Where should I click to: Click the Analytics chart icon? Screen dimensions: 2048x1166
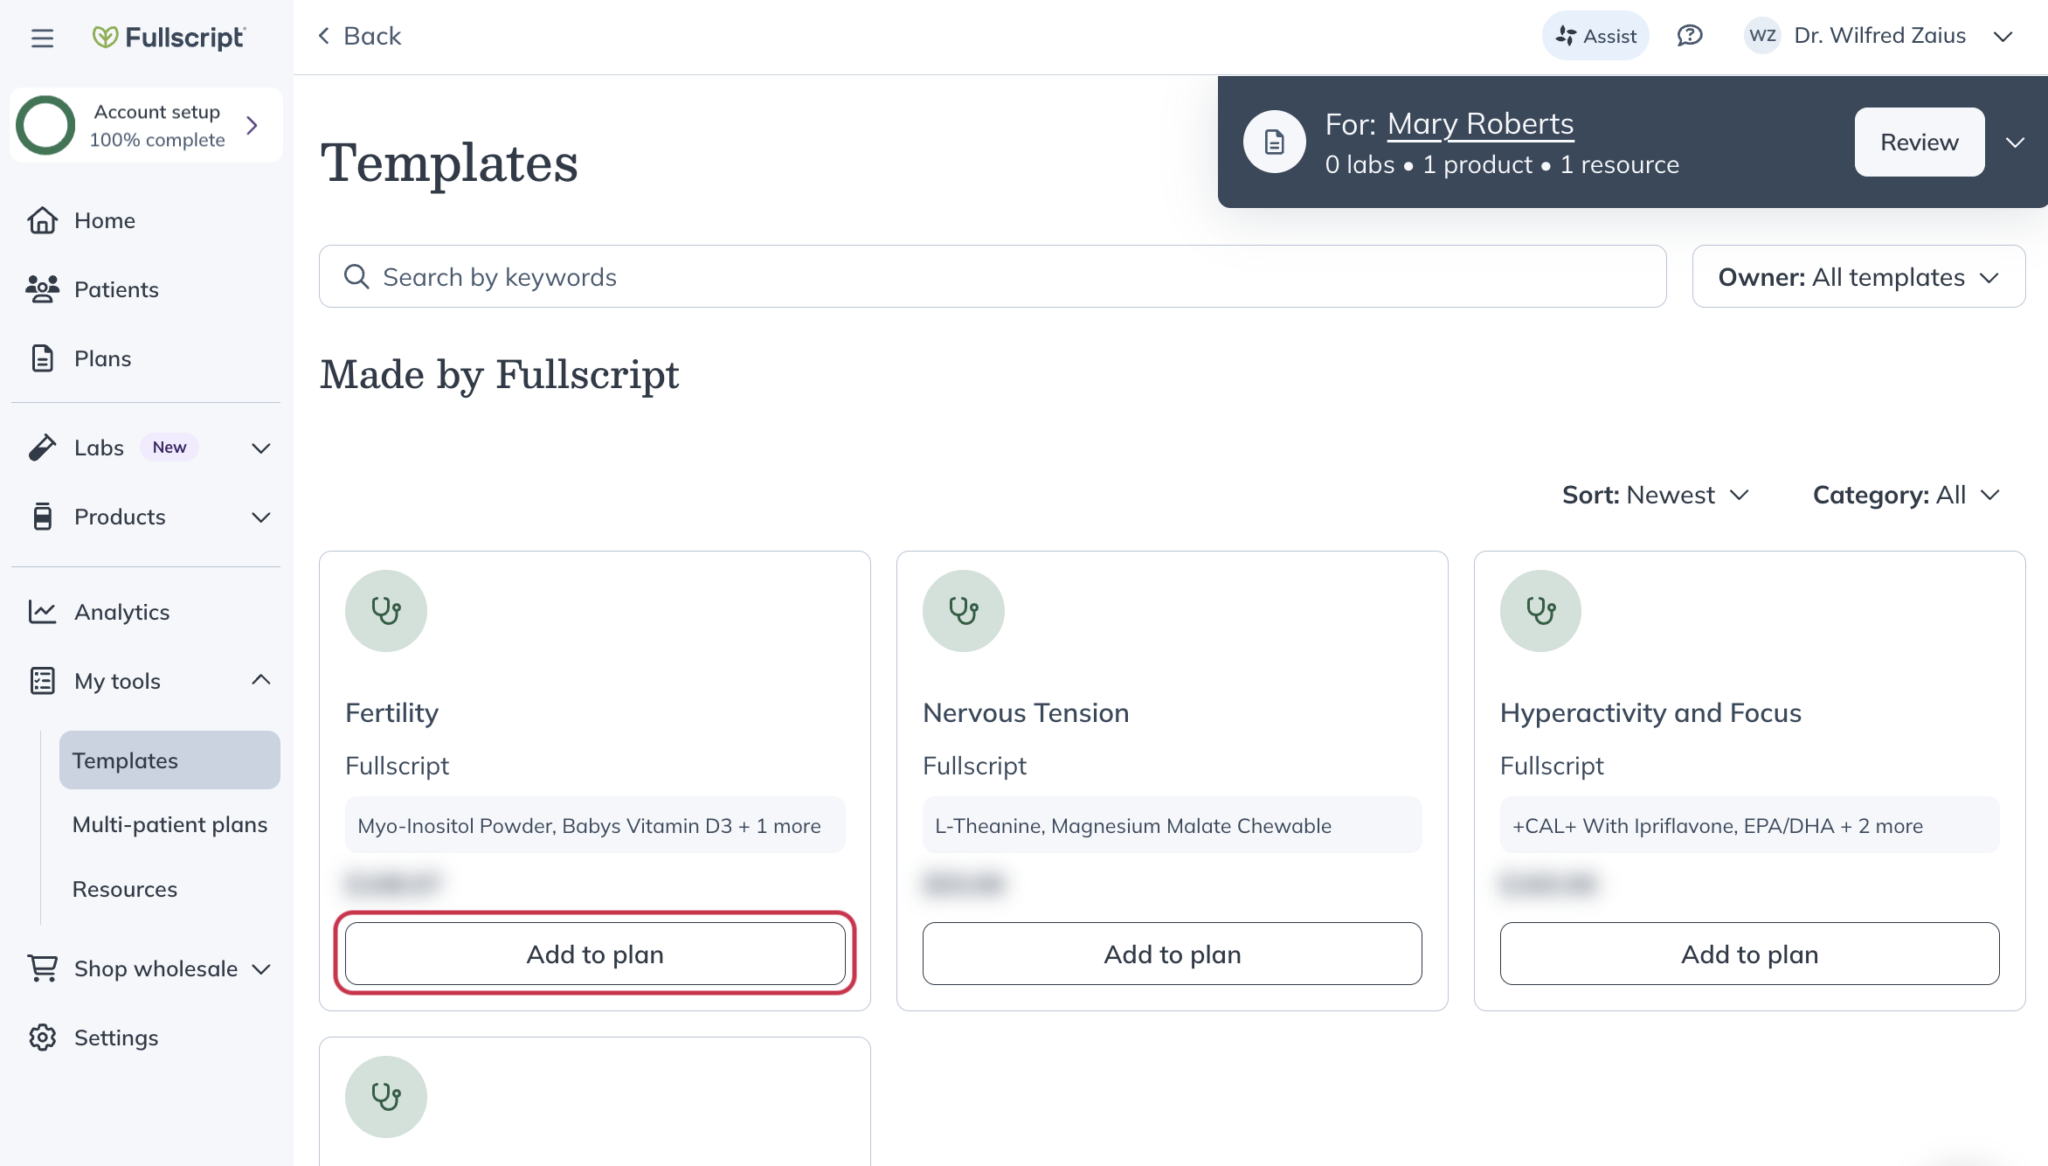point(41,611)
